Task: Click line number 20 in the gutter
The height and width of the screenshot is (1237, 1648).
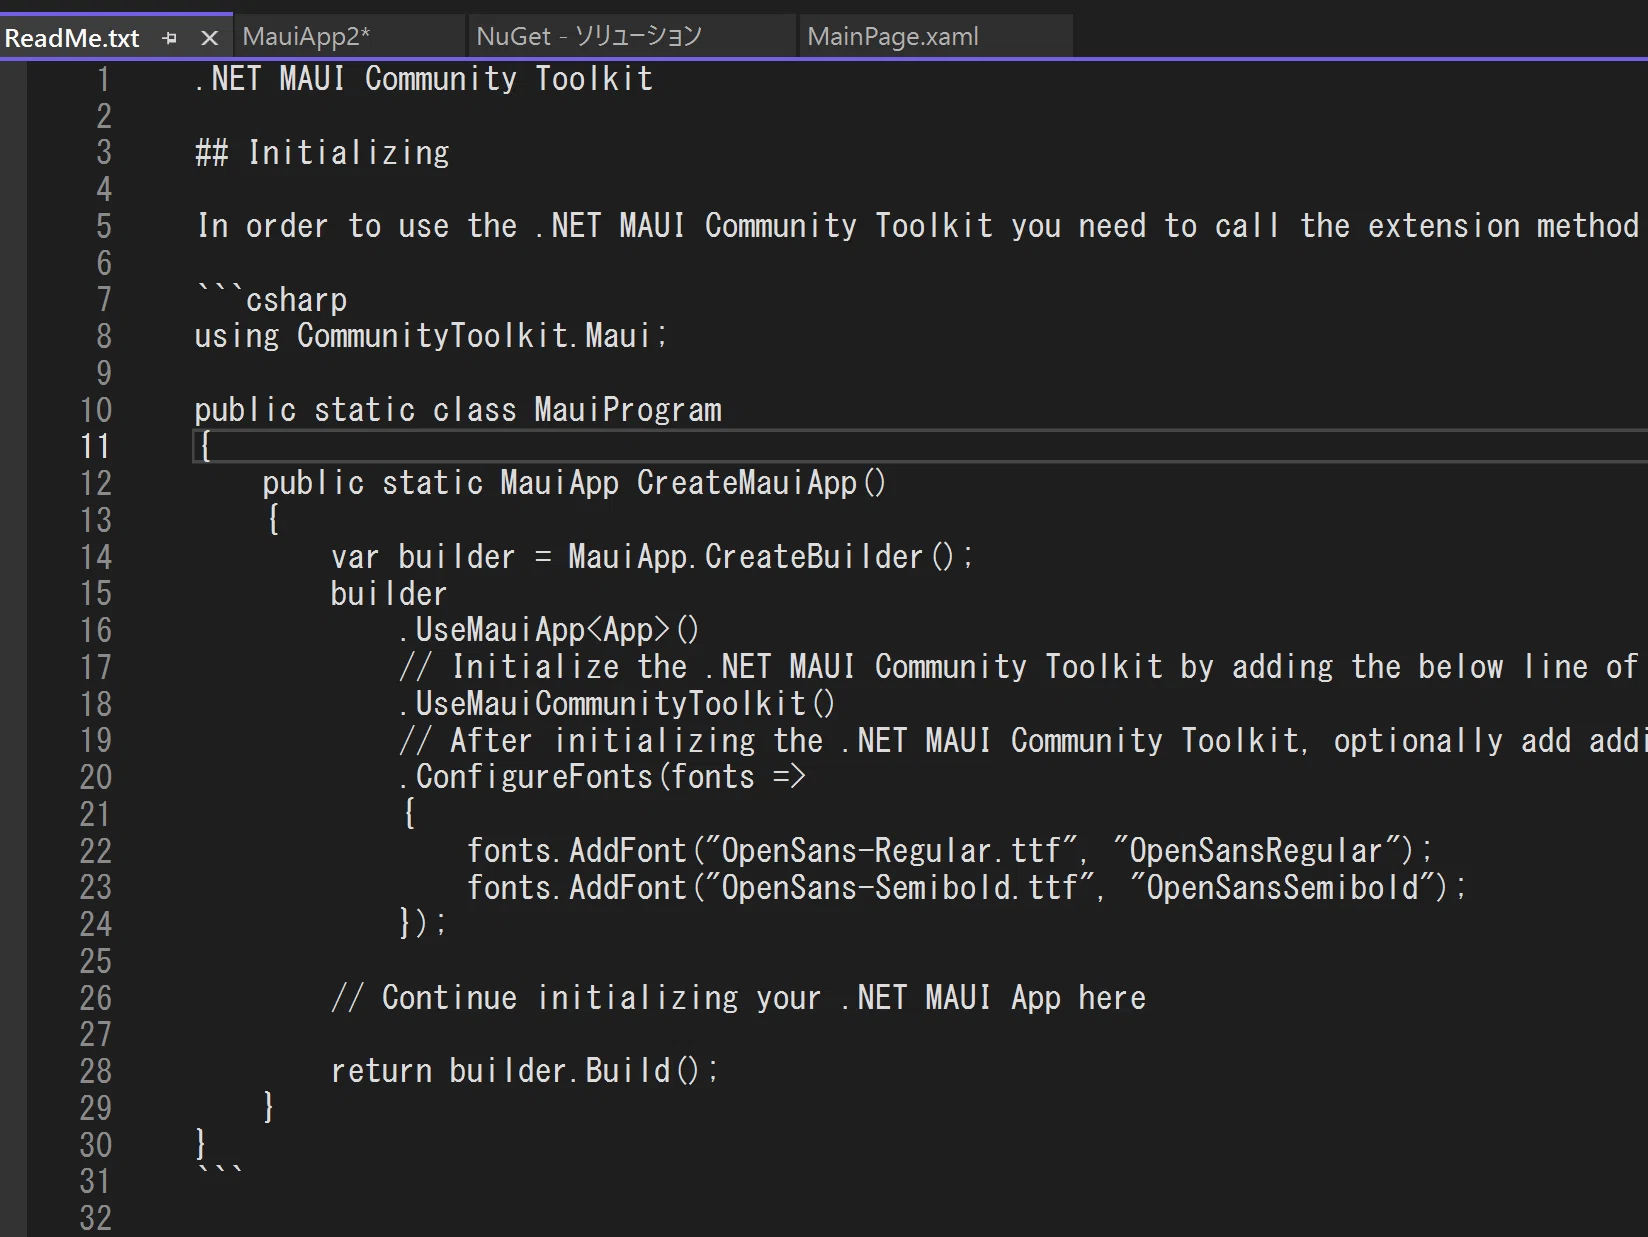Action: point(95,777)
